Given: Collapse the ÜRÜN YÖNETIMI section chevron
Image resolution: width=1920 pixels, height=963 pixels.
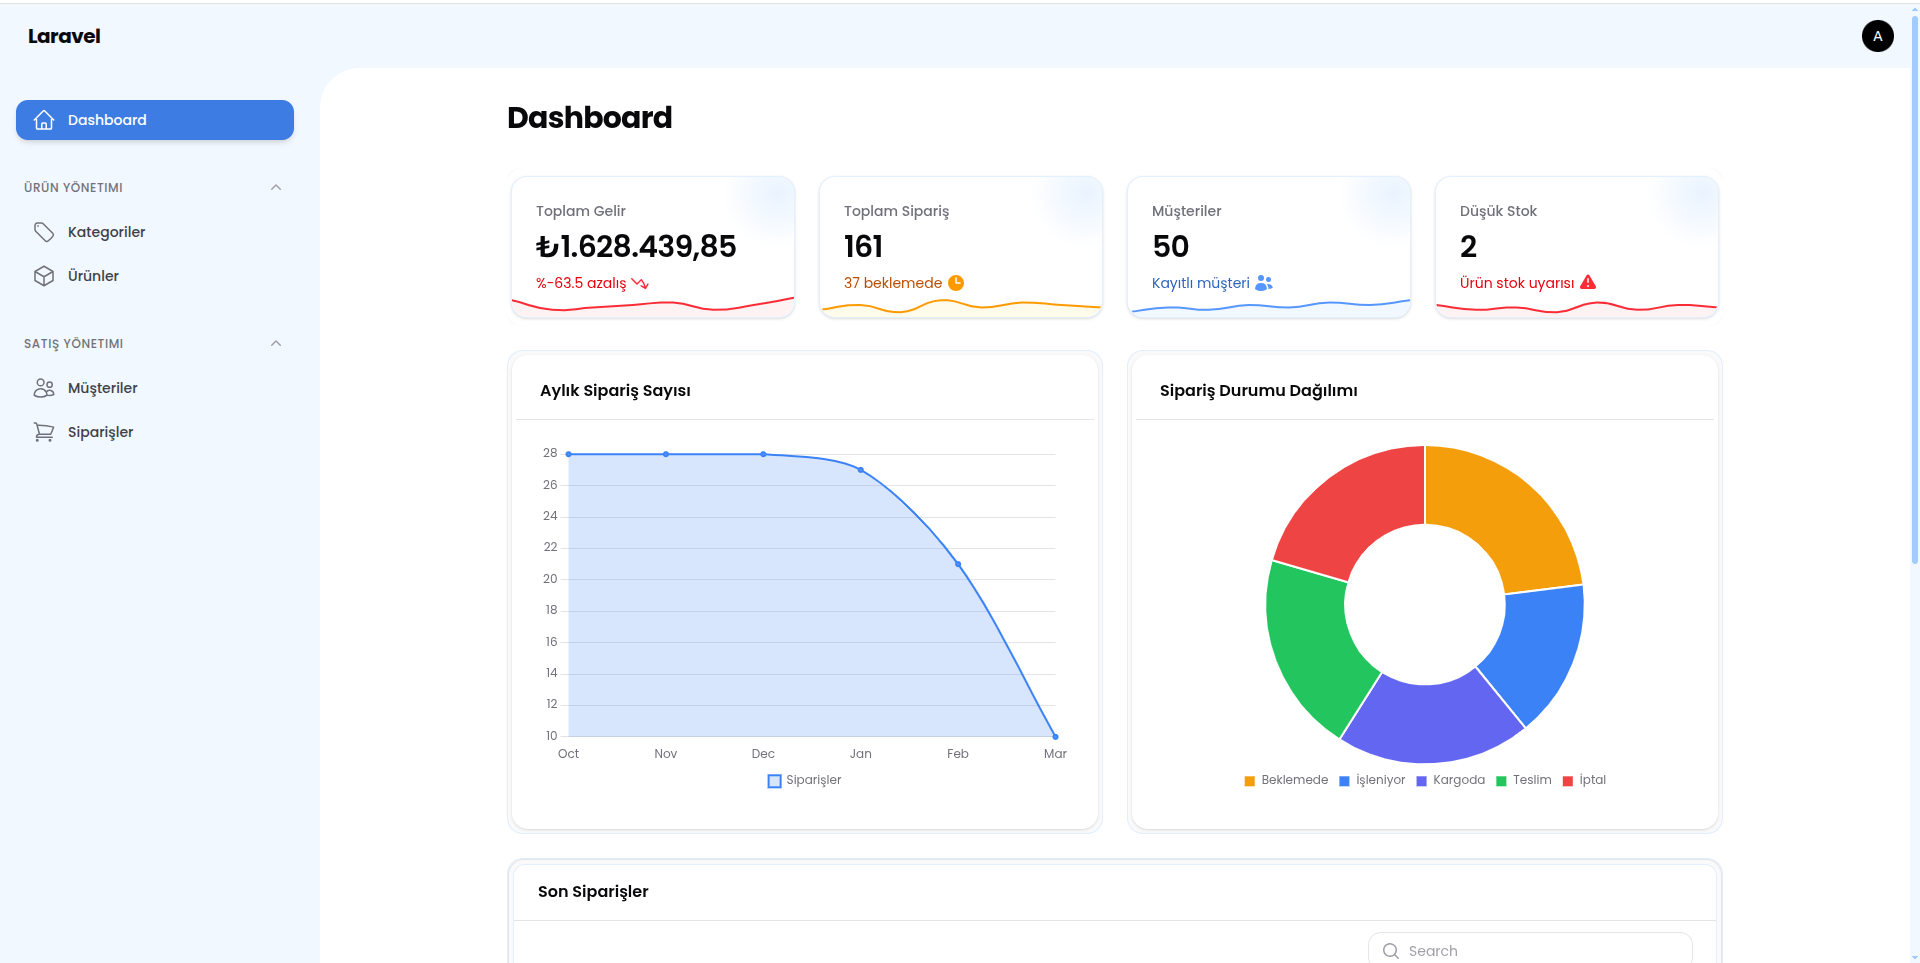Looking at the screenshot, I should pyautogui.click(x=276, y=188).
